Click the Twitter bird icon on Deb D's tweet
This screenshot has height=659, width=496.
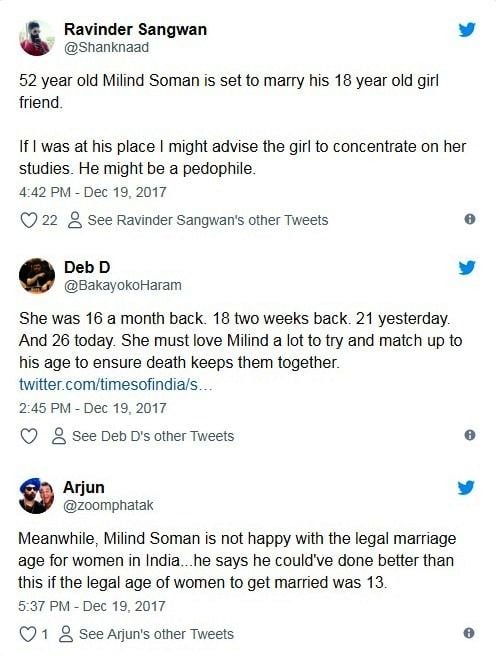pos(467,267)
